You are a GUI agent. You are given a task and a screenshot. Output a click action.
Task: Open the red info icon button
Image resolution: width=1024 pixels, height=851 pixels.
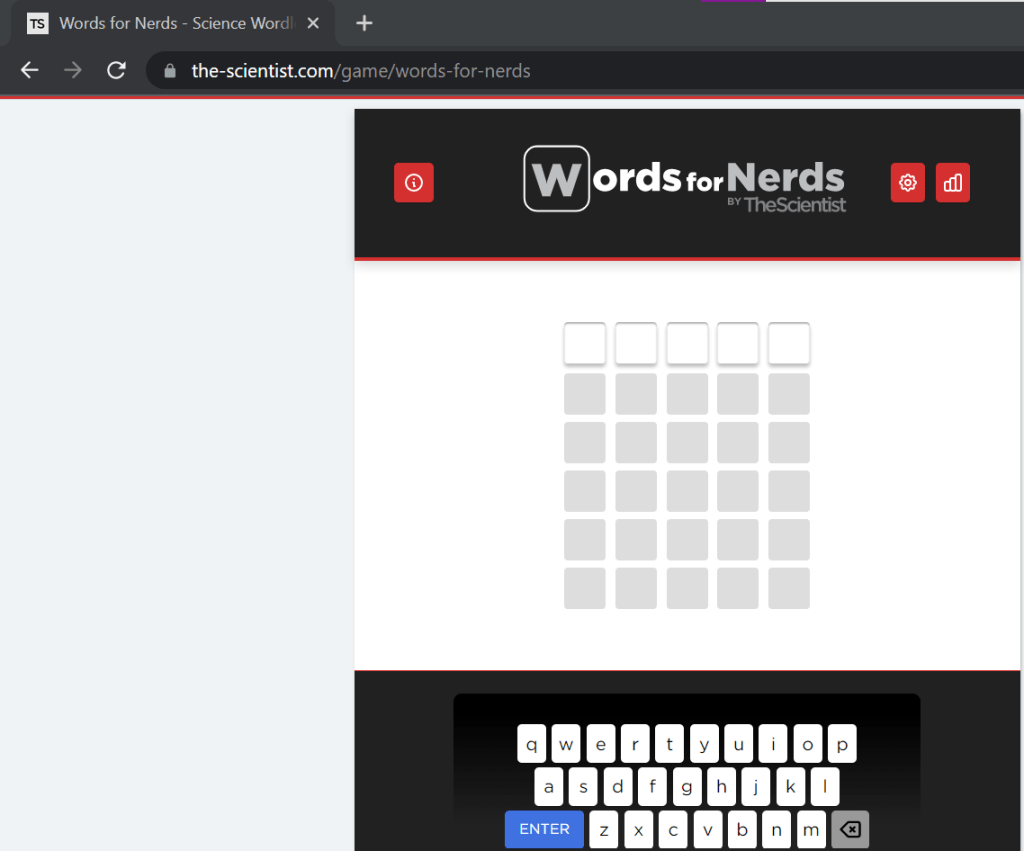[x=413, y=183]
